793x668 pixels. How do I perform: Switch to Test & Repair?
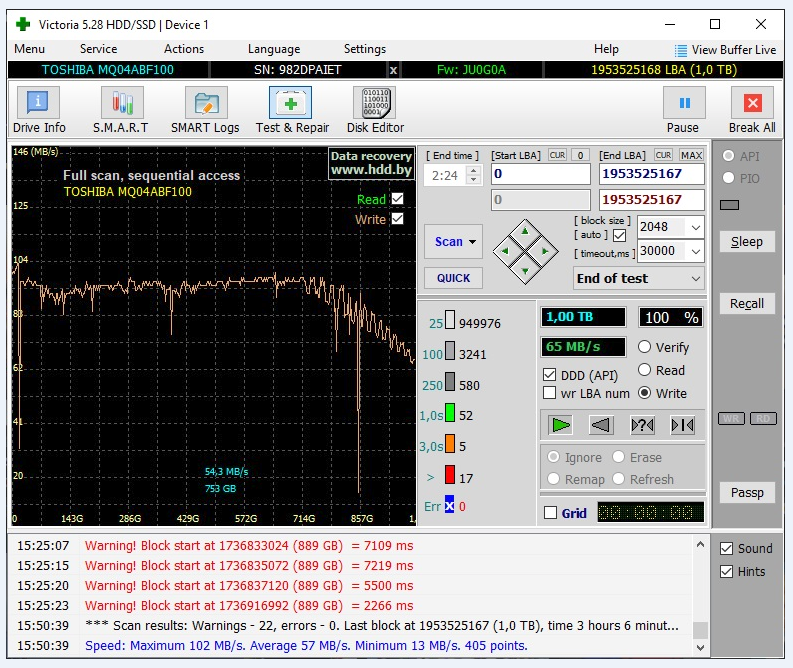click(x=290, y=102)
